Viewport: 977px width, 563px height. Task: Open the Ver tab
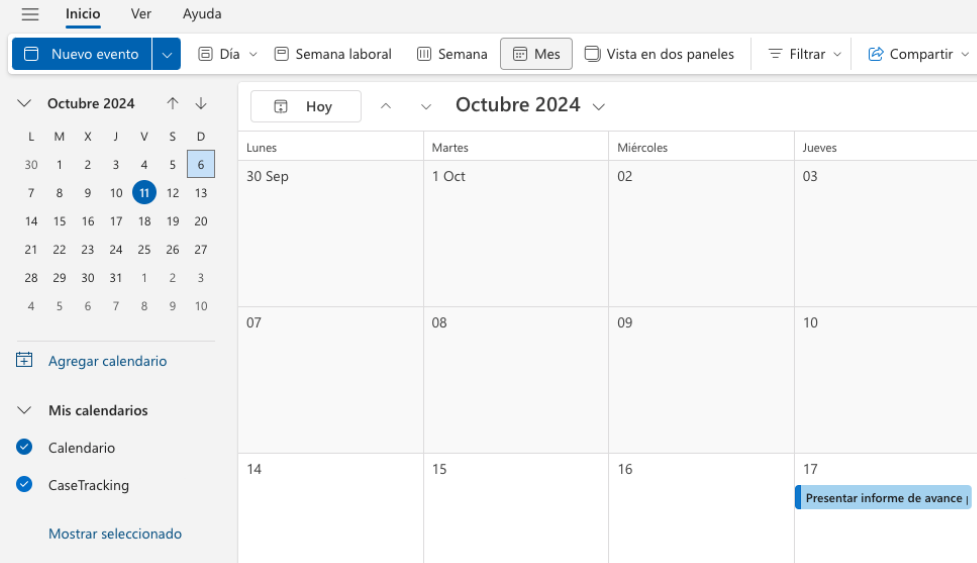(141, 14)
